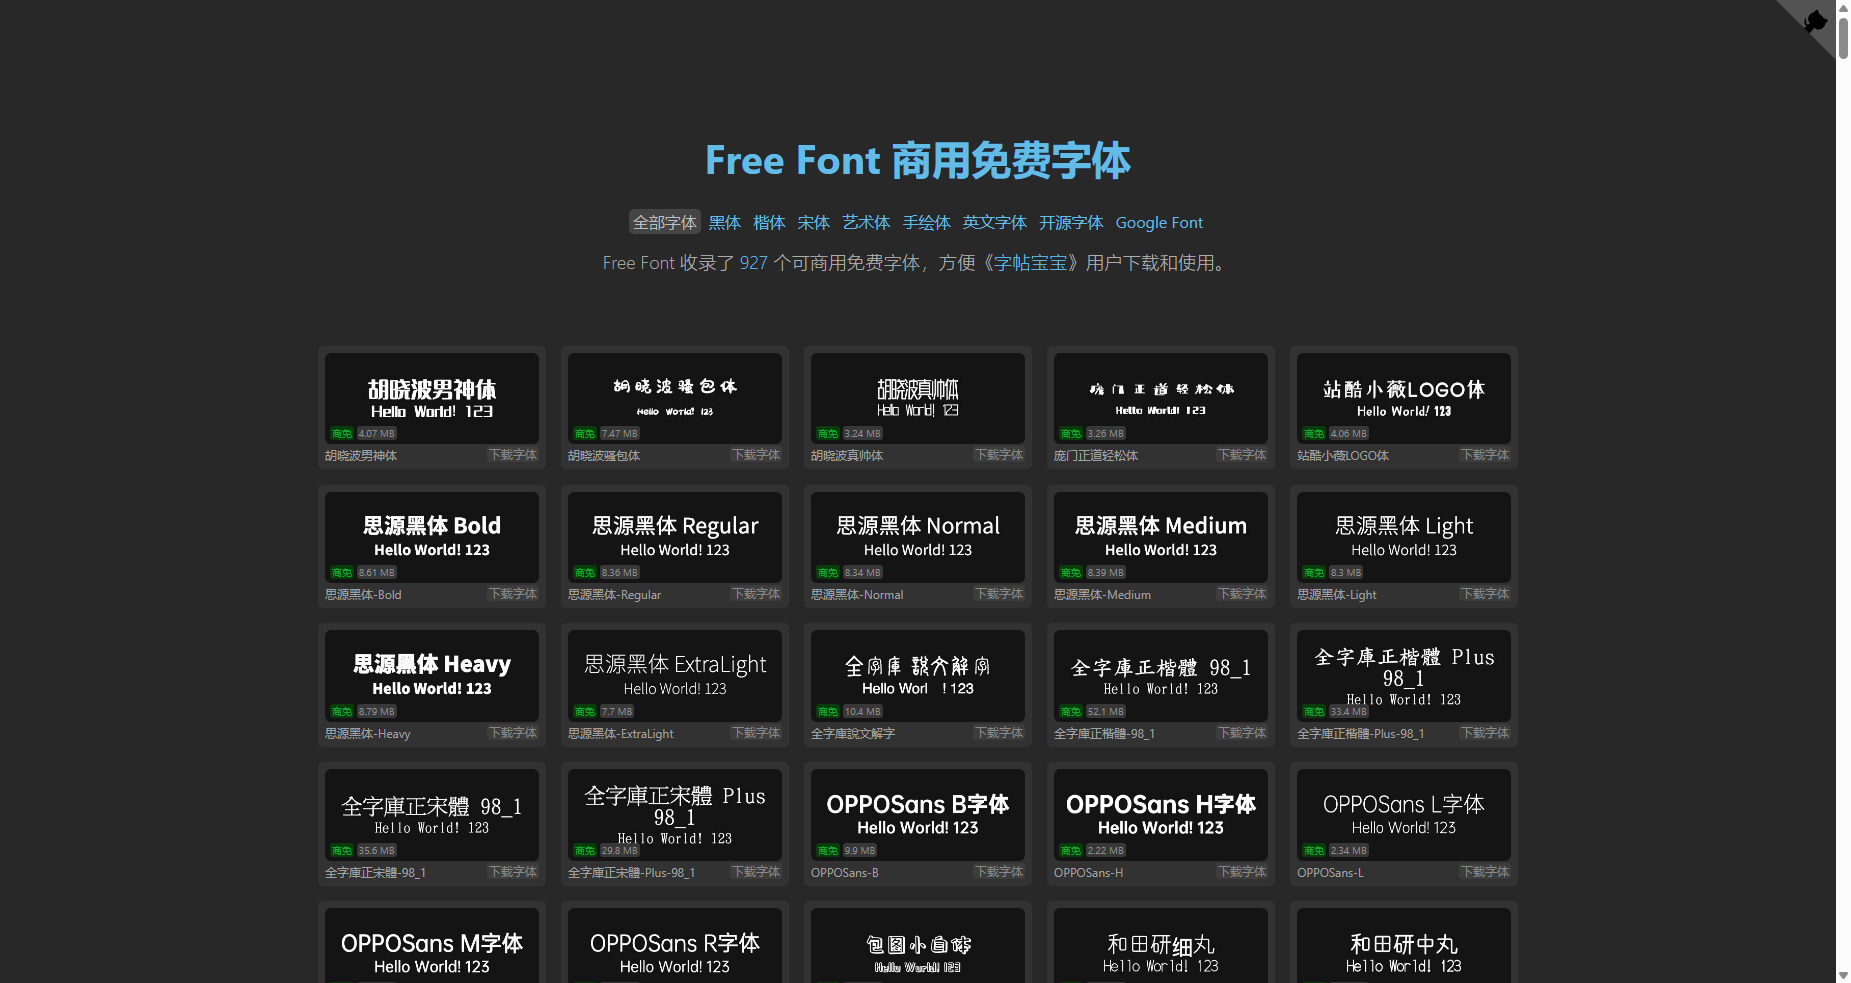
Task: Download the OPPOSans-L font
Action: click(1485, 872)
